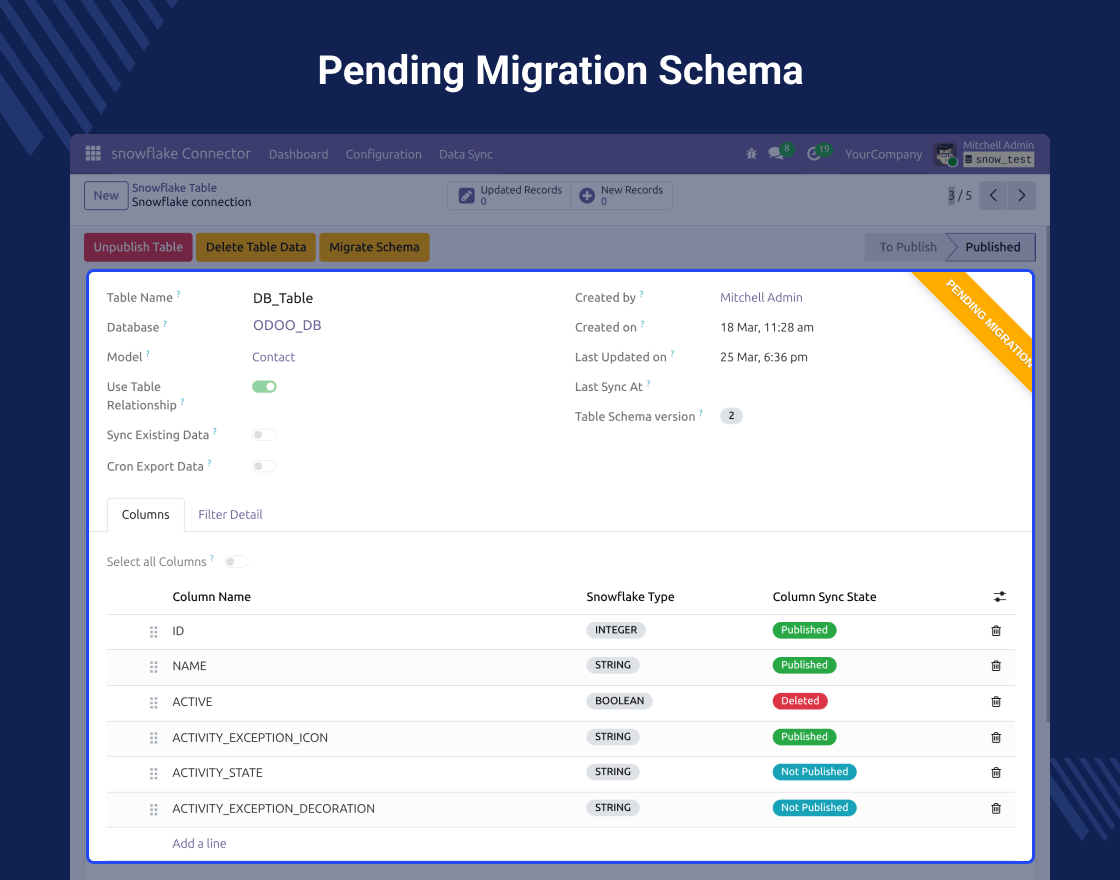Screen dimensions: 1120x880
Task: Delete the ACTIVITY_EXCEPTION_ICON row
Action: (x=996, y=737)
